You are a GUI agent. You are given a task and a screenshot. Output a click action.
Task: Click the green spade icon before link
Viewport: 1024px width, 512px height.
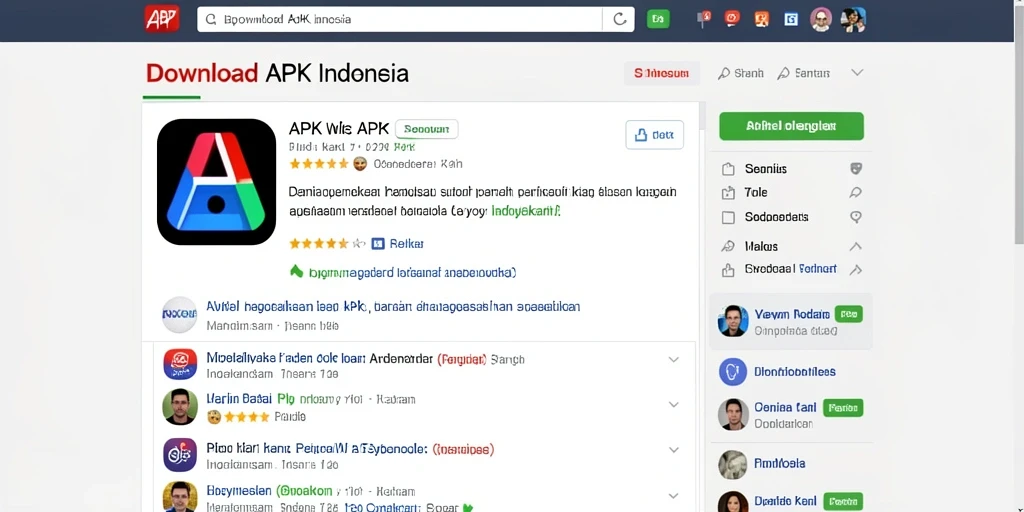pos(296,271)
